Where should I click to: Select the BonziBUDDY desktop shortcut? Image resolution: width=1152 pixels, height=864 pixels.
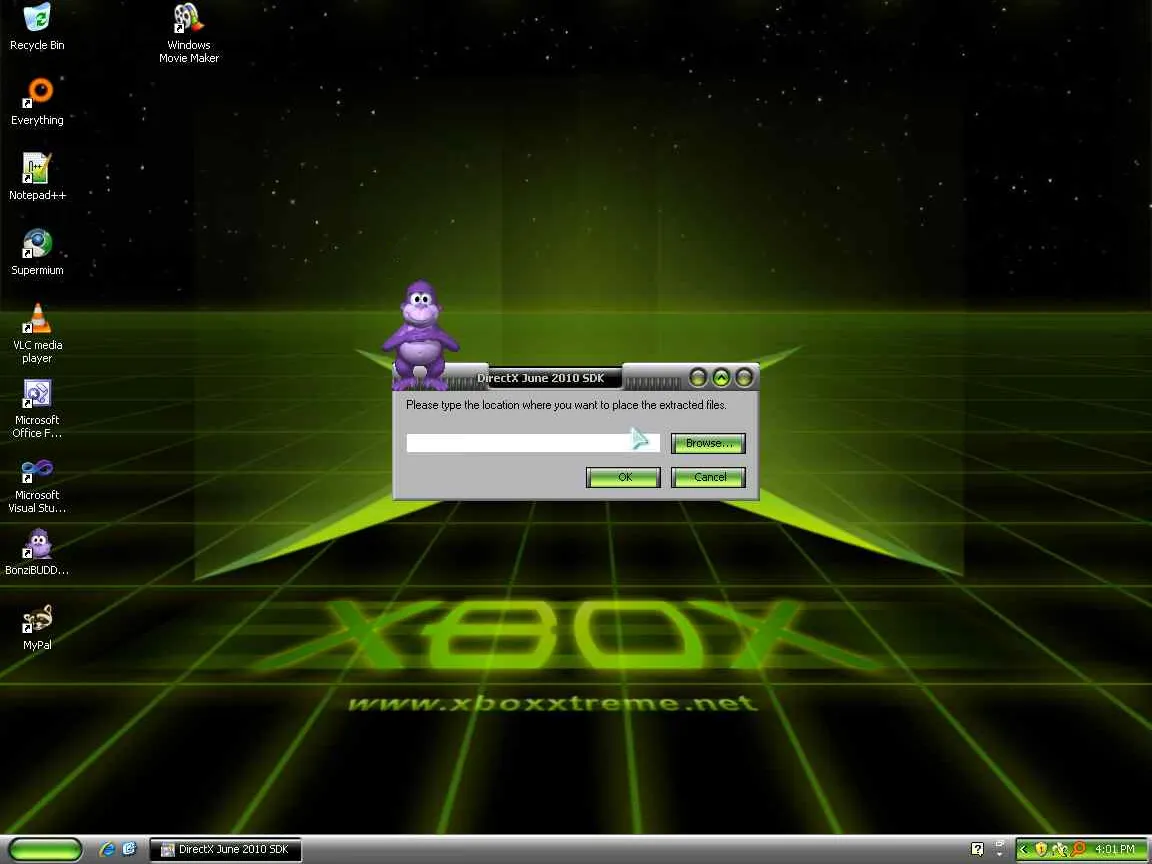pos(37,551)
